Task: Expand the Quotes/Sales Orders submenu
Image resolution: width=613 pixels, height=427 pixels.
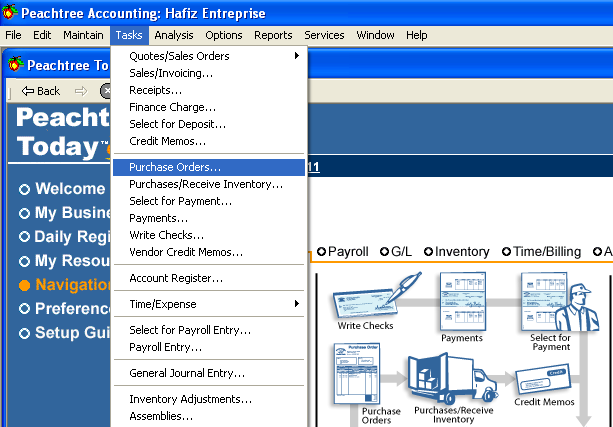Action: pyautogui.click(x=209, y=56)
